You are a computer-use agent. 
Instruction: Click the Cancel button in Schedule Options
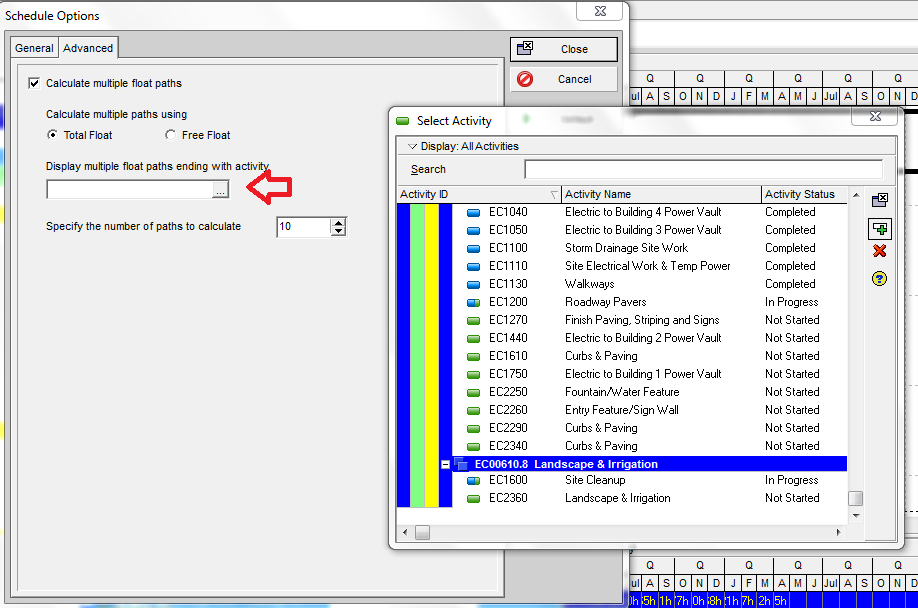[564, 79]
